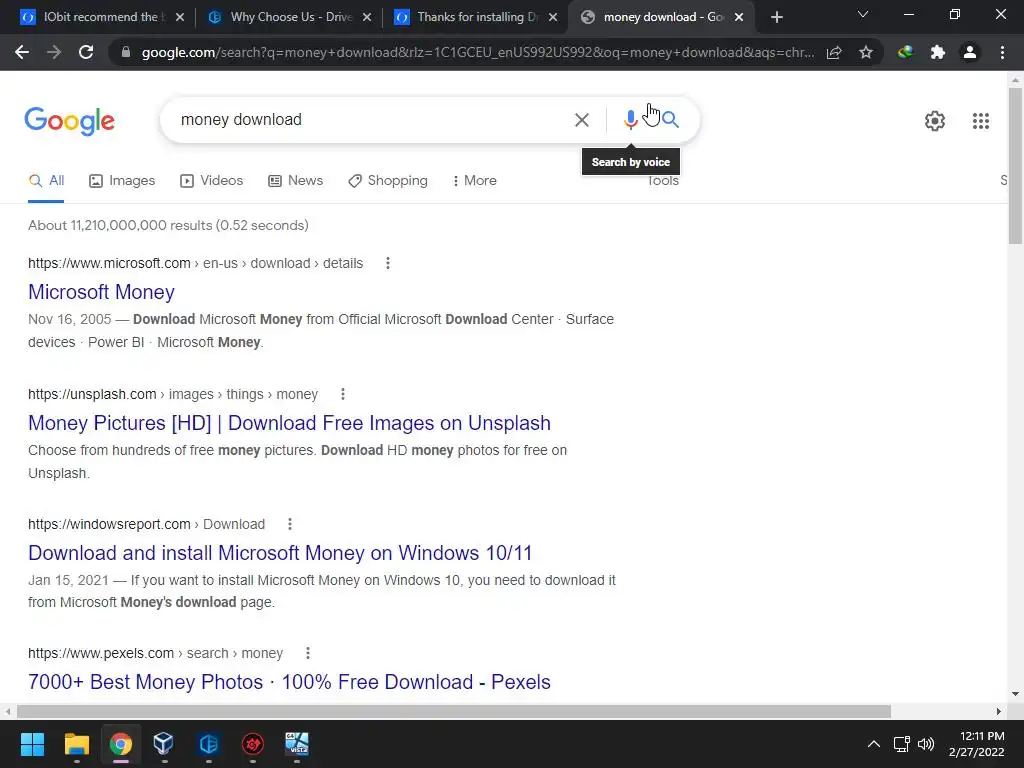Viewport: 1024px width, 768px height.
Task: Switch to the Images tab
Action: click(x=122, y=180)
